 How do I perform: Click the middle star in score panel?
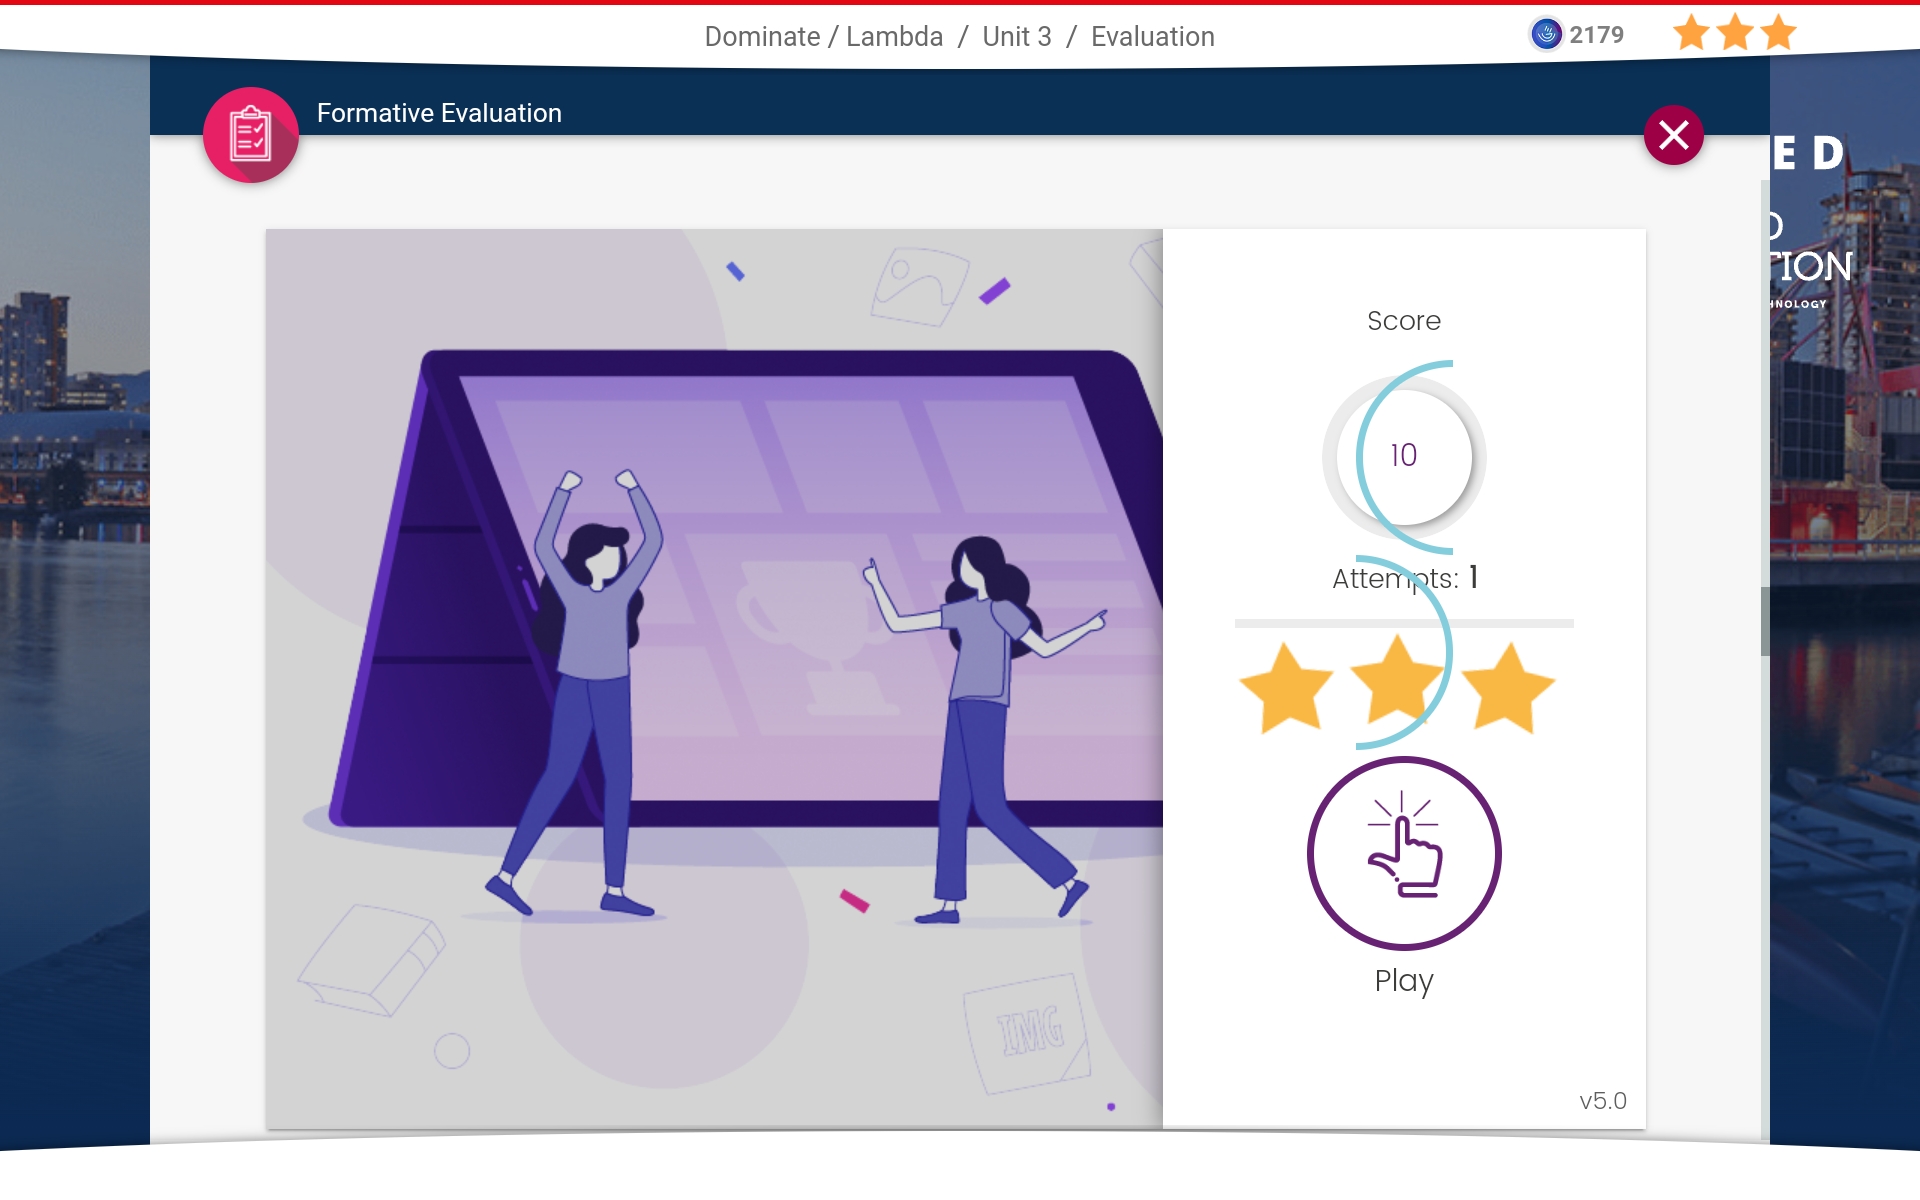1397,682
